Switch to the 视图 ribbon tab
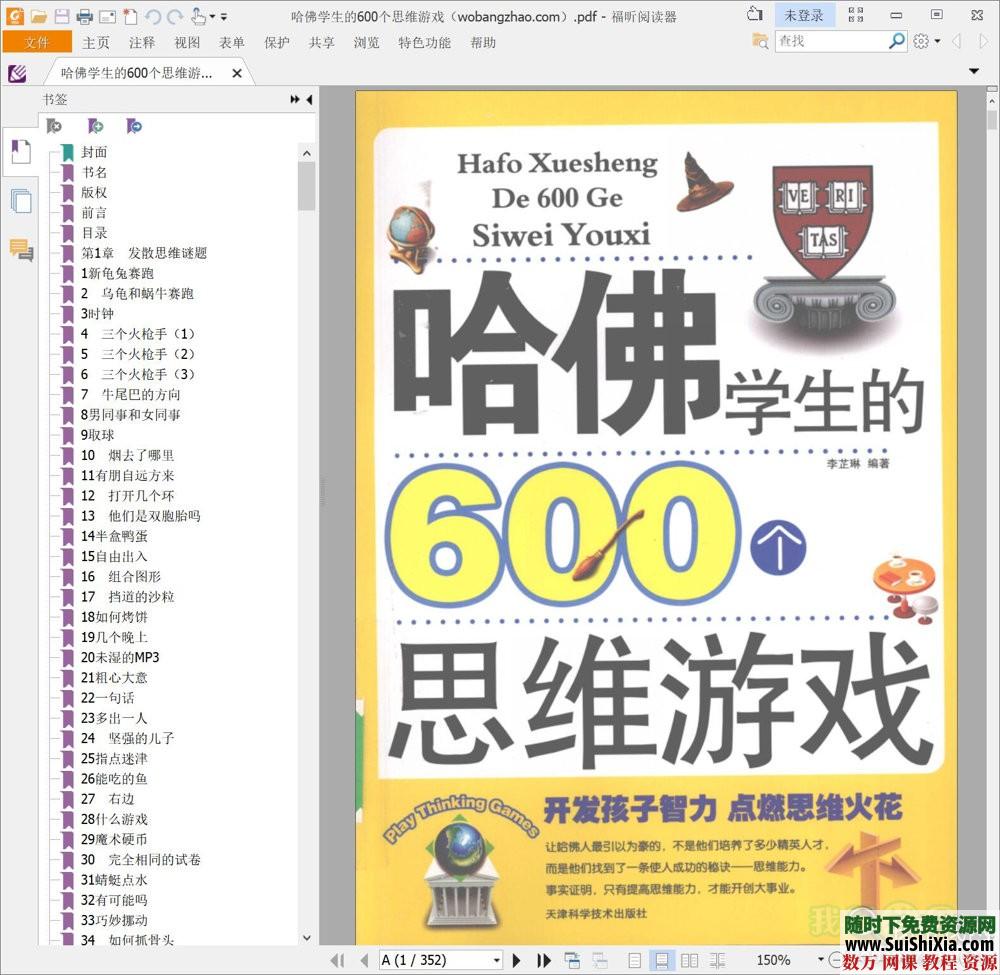 [187, 42]
